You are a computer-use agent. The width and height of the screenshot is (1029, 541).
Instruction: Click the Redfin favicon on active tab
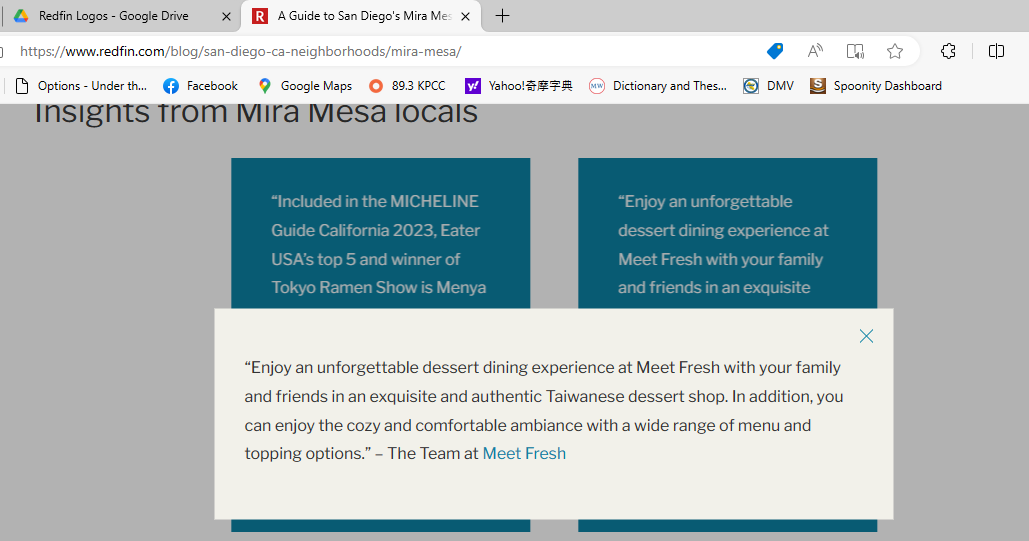(260, 16)
